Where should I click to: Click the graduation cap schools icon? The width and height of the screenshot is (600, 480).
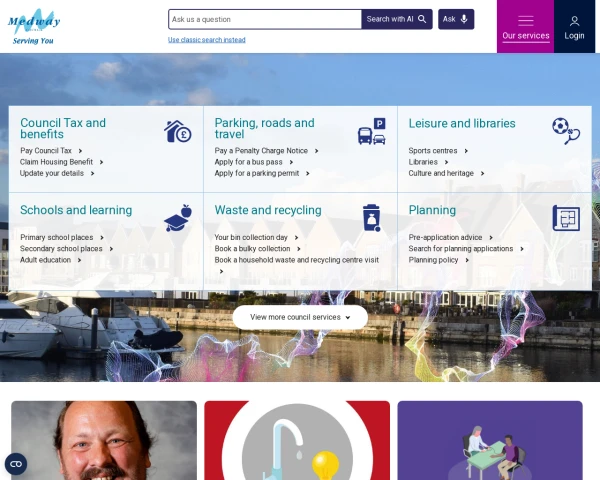tap(178, 218)
